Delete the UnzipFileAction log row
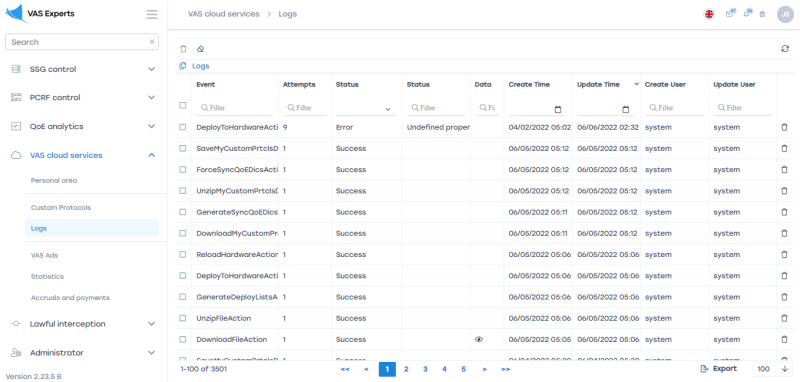Viewport: 800px width, 382px height. point(784,318)
